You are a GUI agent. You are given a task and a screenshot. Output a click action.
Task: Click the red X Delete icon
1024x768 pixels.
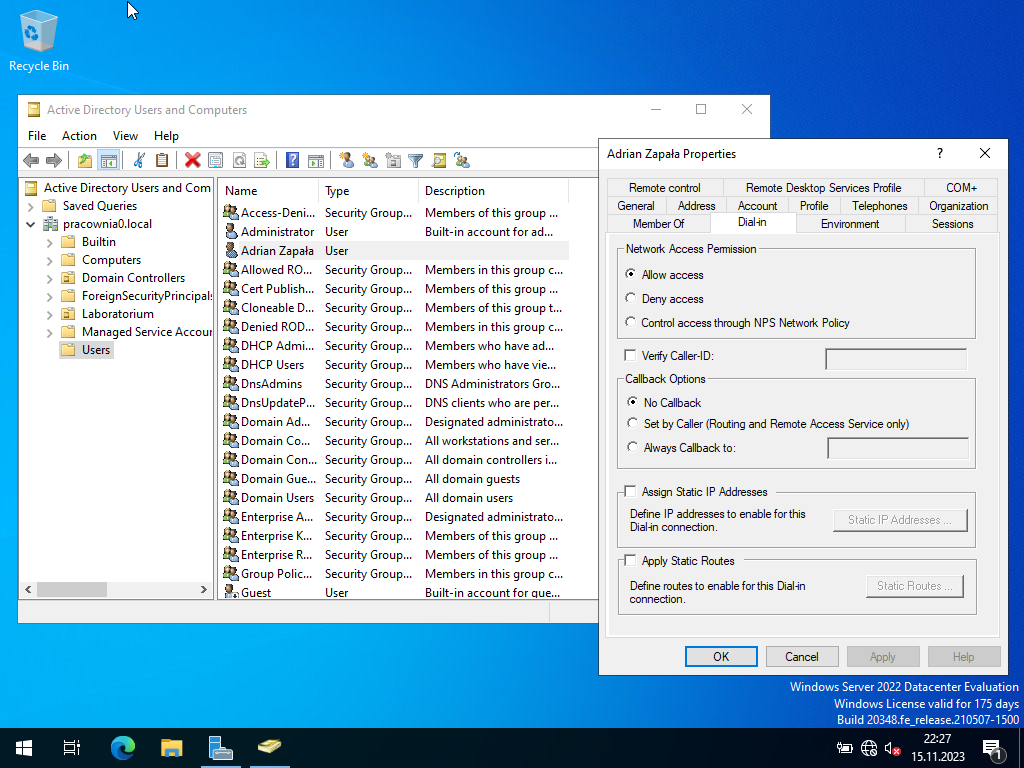click(x=192, y=160)
